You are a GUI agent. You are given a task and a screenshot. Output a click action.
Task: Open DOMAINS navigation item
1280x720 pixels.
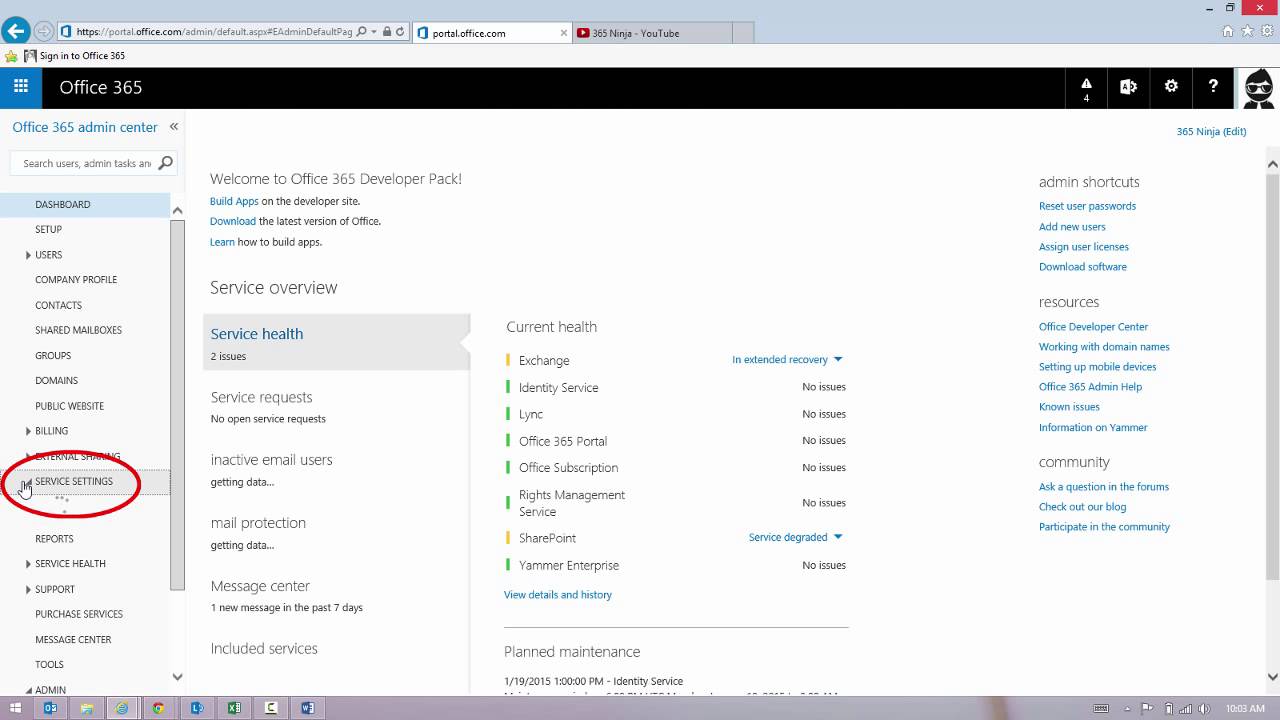click(56, 381)
